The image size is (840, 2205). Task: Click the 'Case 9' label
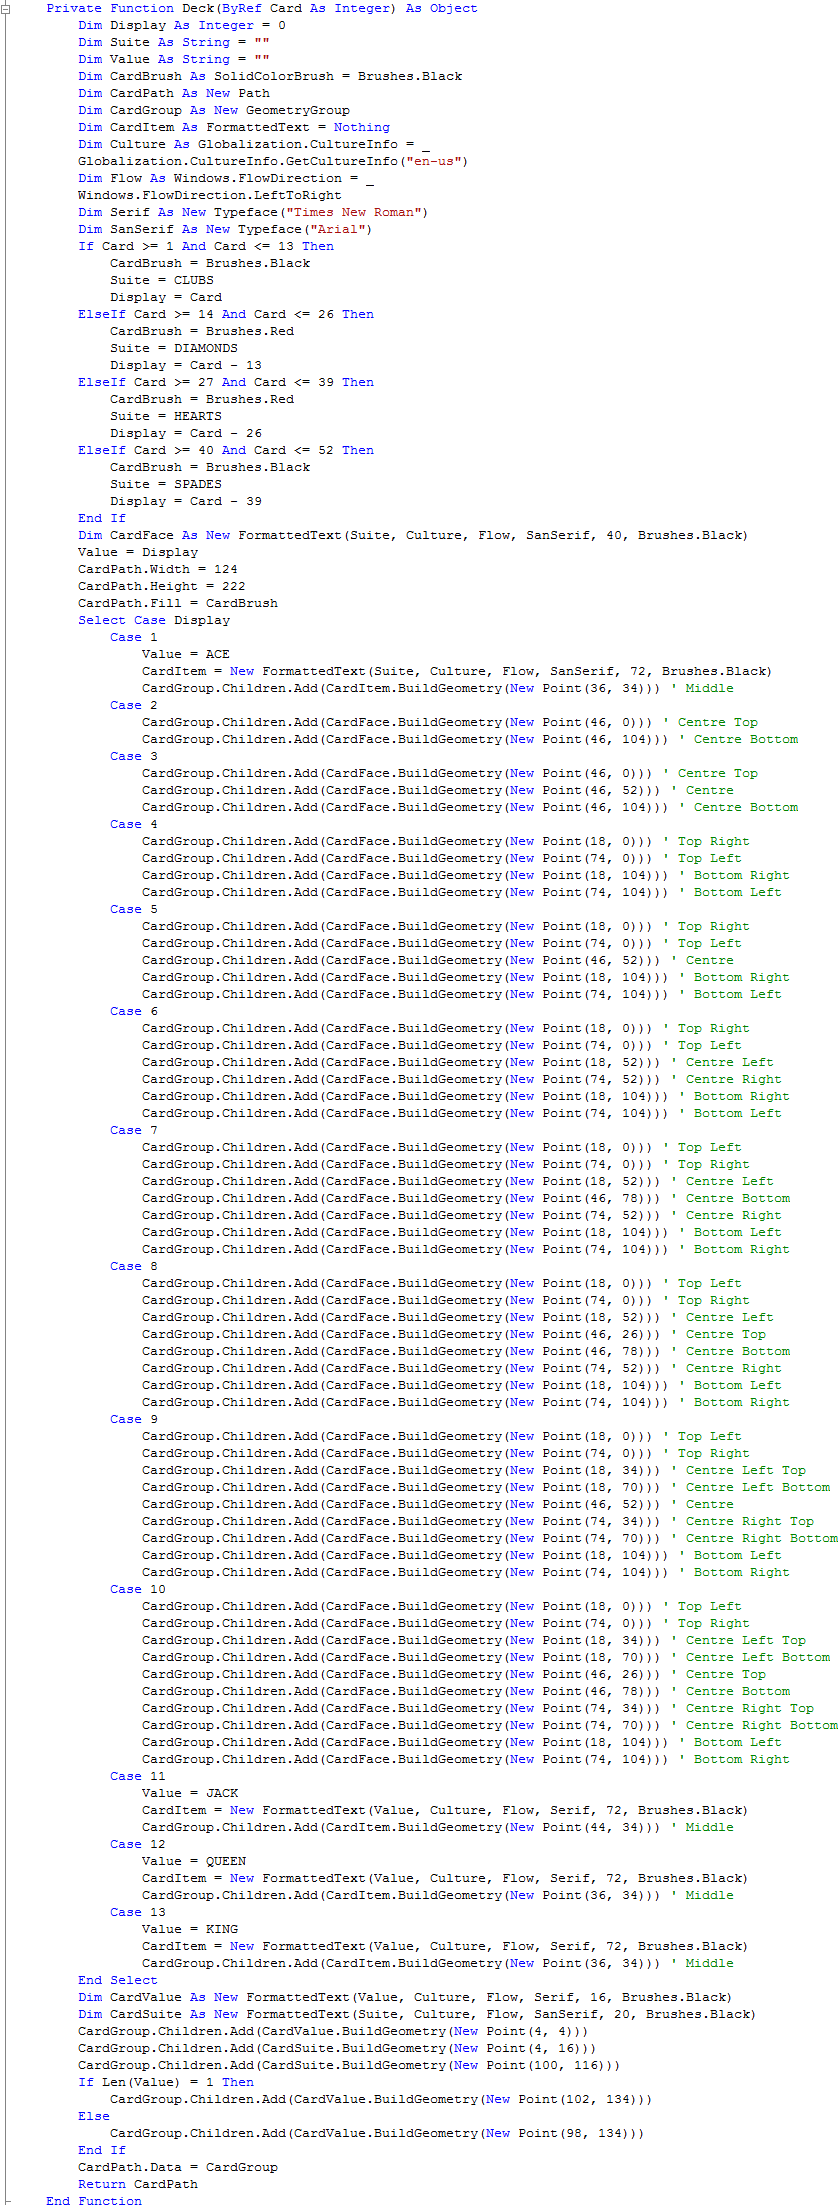point(134,1419)
